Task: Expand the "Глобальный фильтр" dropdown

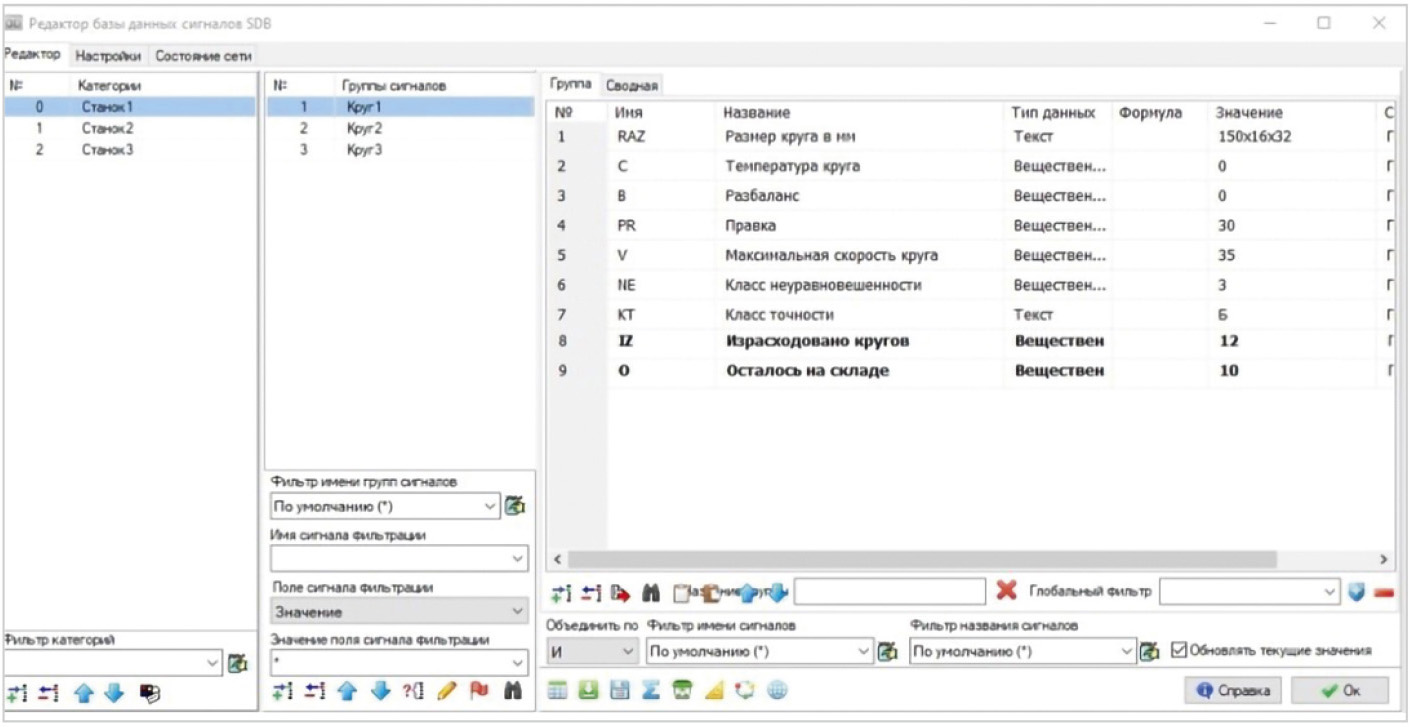Action: point(1329,592)
